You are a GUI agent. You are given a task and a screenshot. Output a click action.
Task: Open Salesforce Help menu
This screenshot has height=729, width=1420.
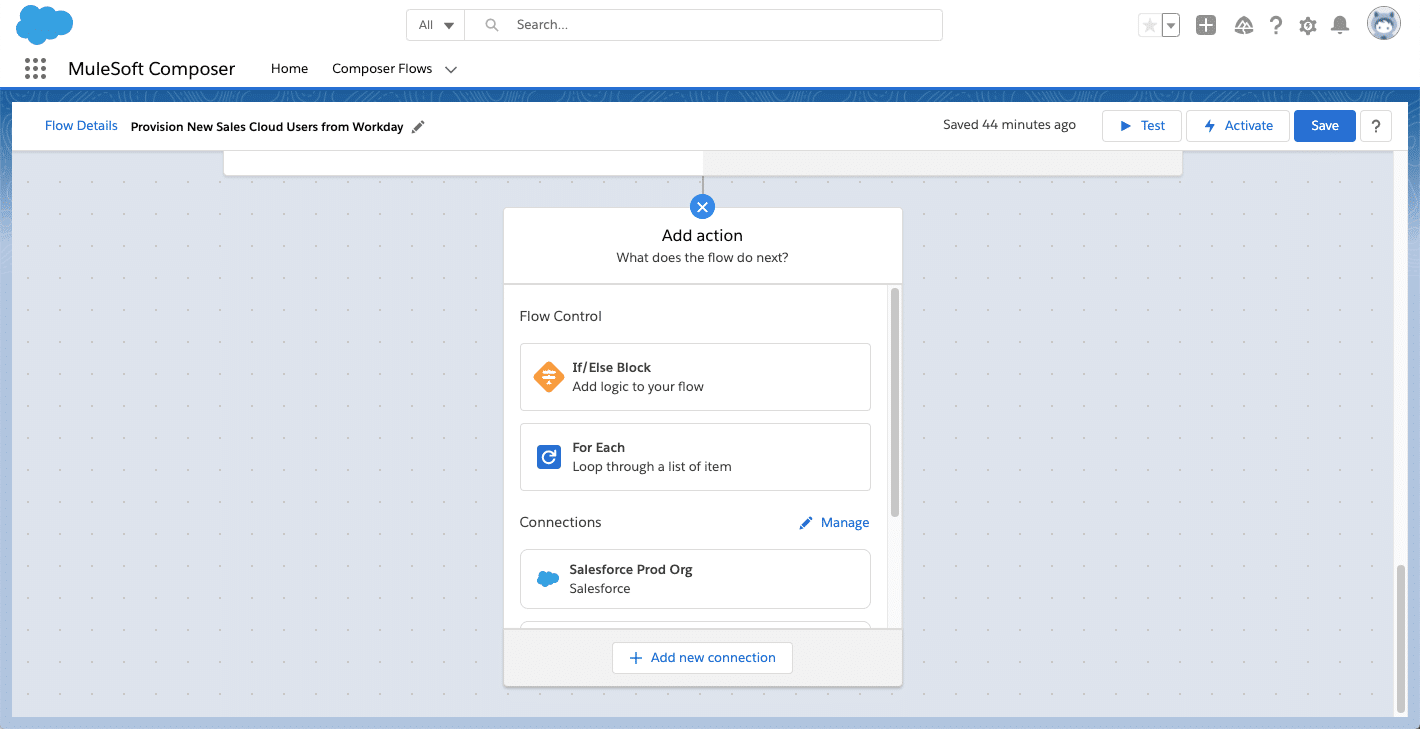[1276, 25]
